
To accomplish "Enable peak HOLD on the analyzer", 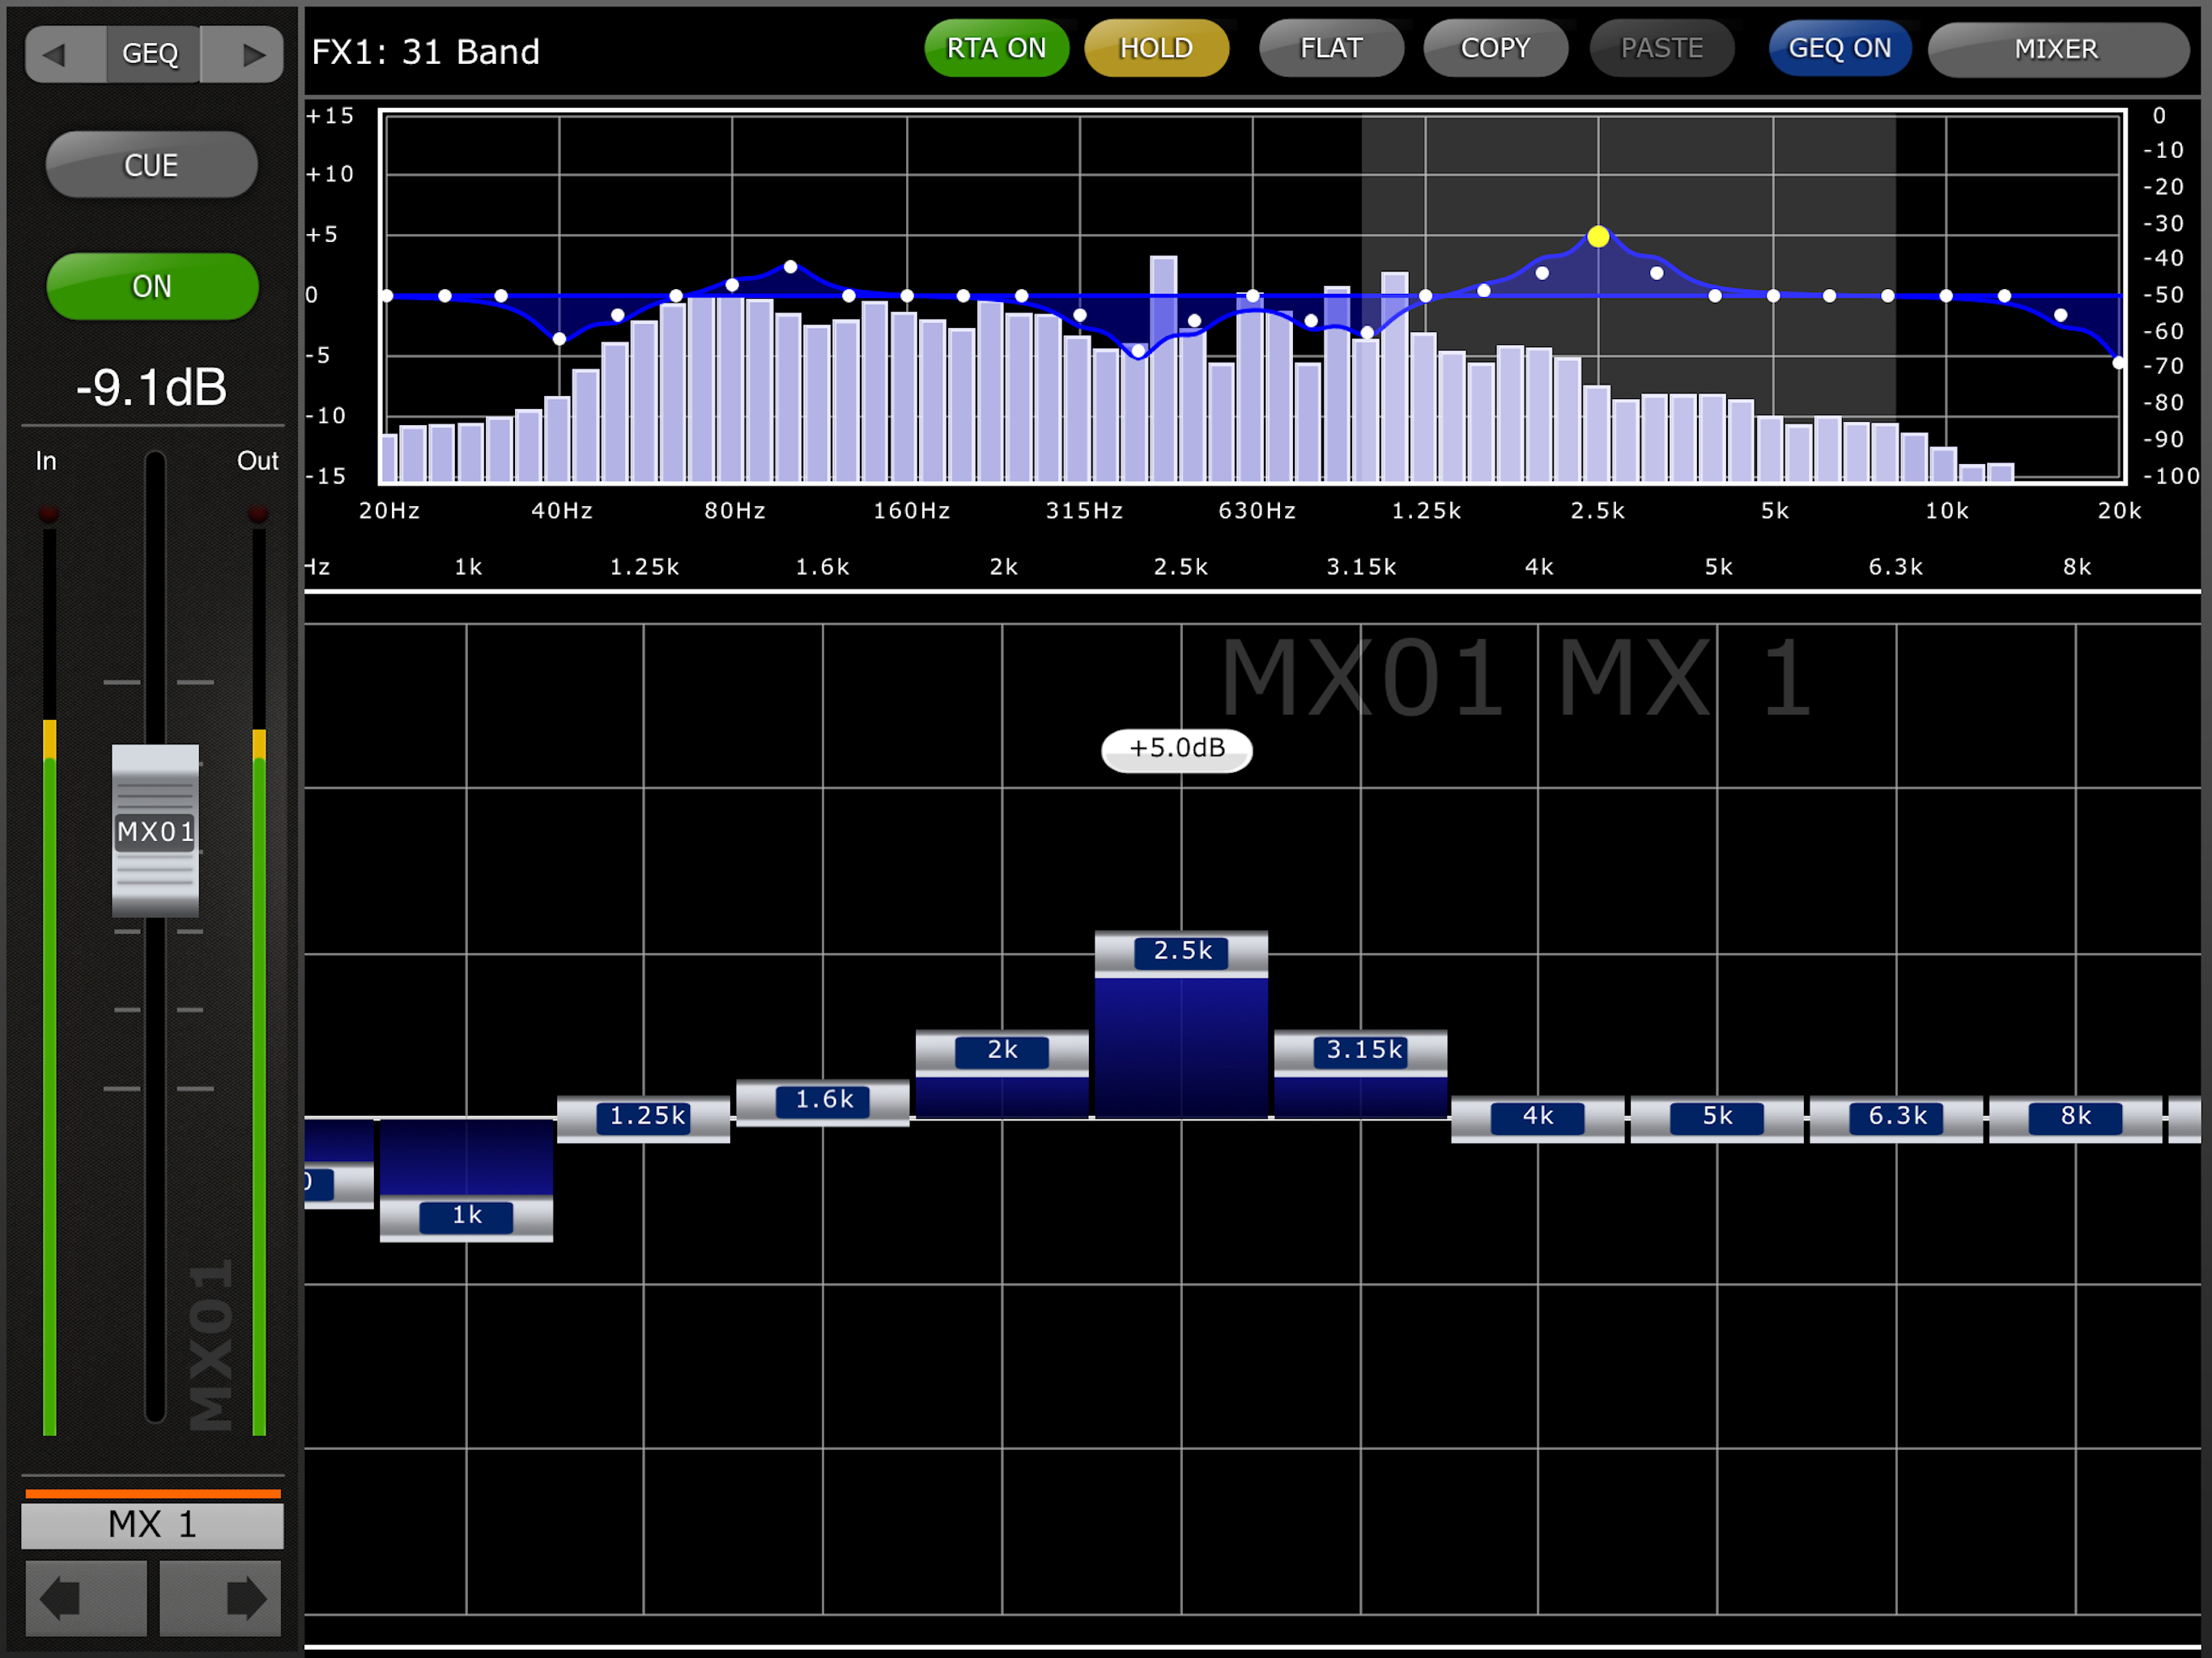I will [1156, 49].
